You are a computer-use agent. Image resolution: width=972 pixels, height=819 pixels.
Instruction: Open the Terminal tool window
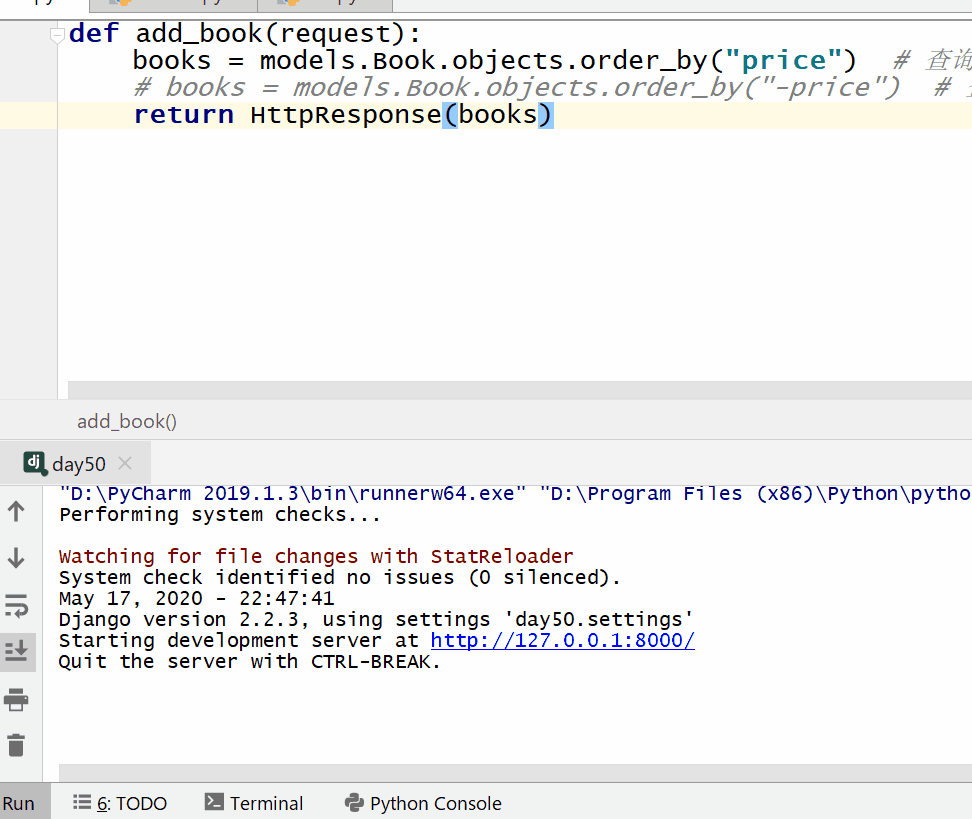254,803
